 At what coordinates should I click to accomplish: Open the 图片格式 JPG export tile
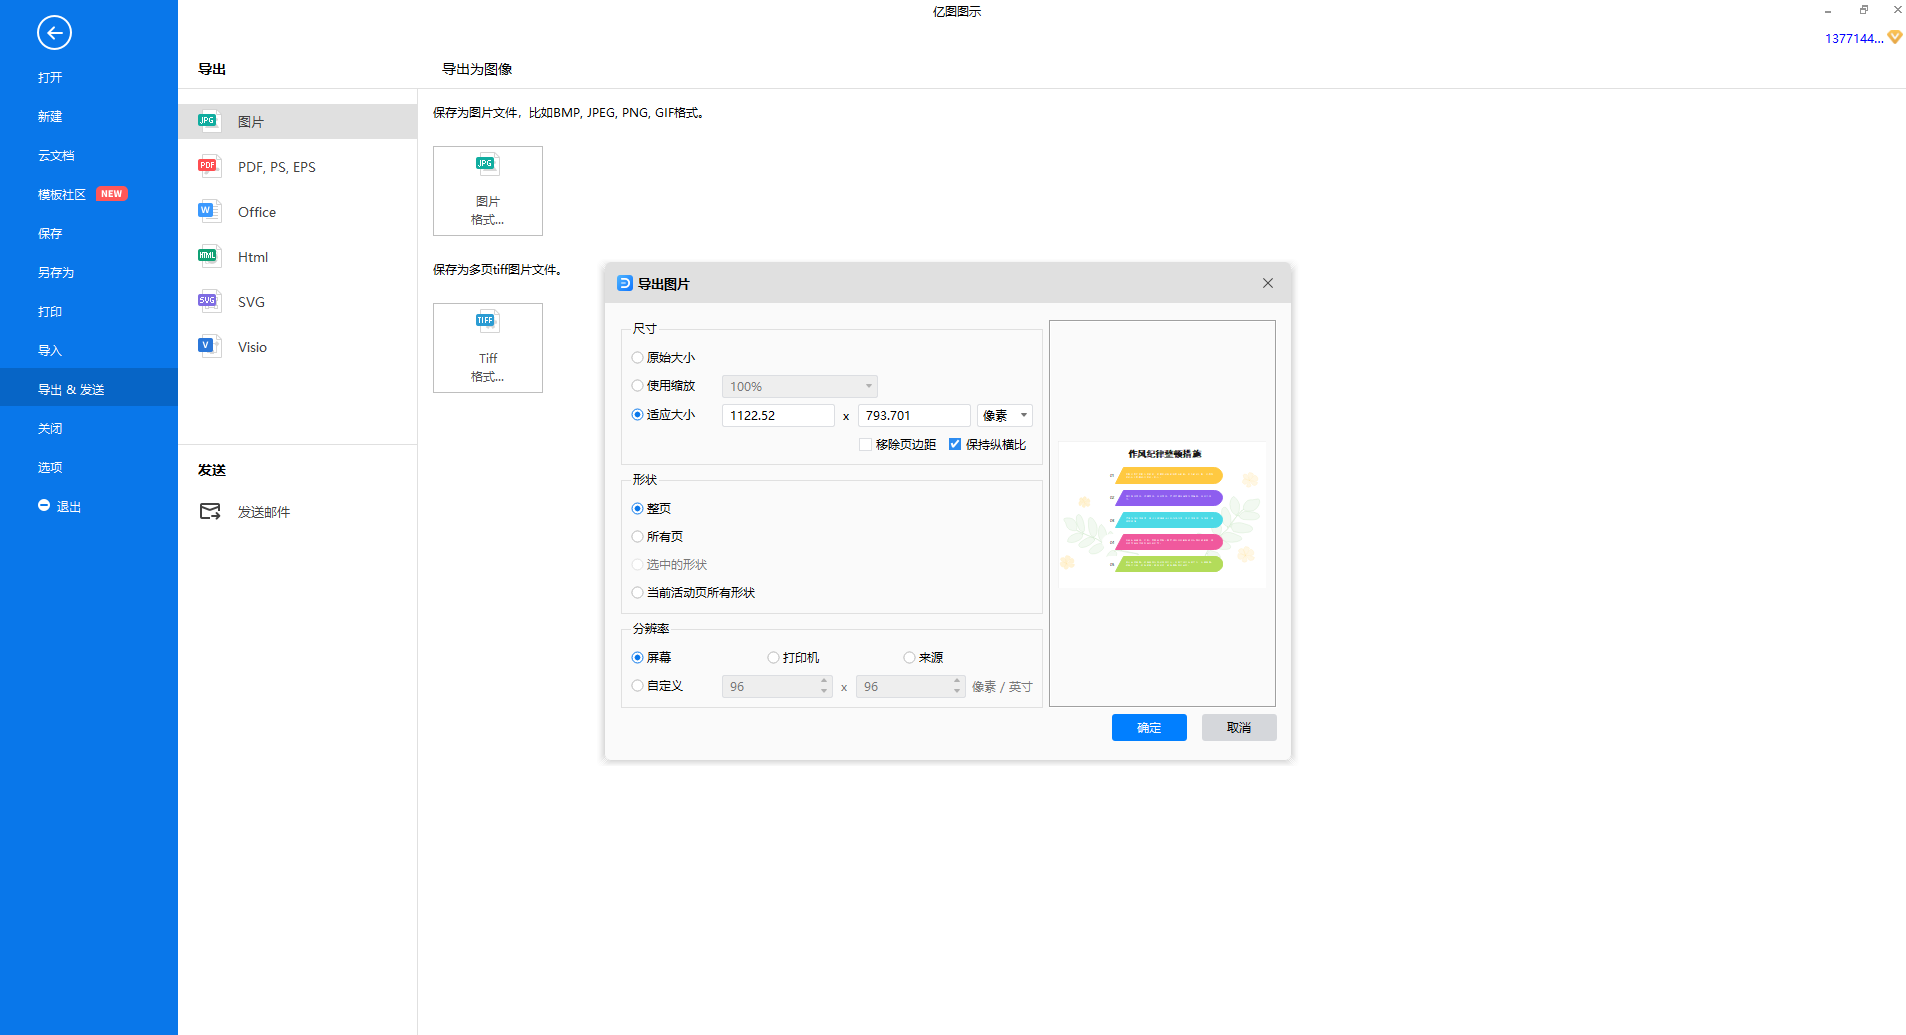488,191
